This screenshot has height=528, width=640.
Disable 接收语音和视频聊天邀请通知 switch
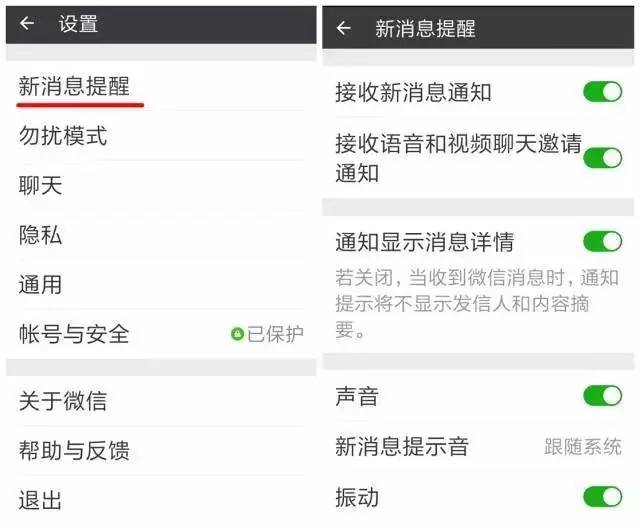tap(602, 158)
